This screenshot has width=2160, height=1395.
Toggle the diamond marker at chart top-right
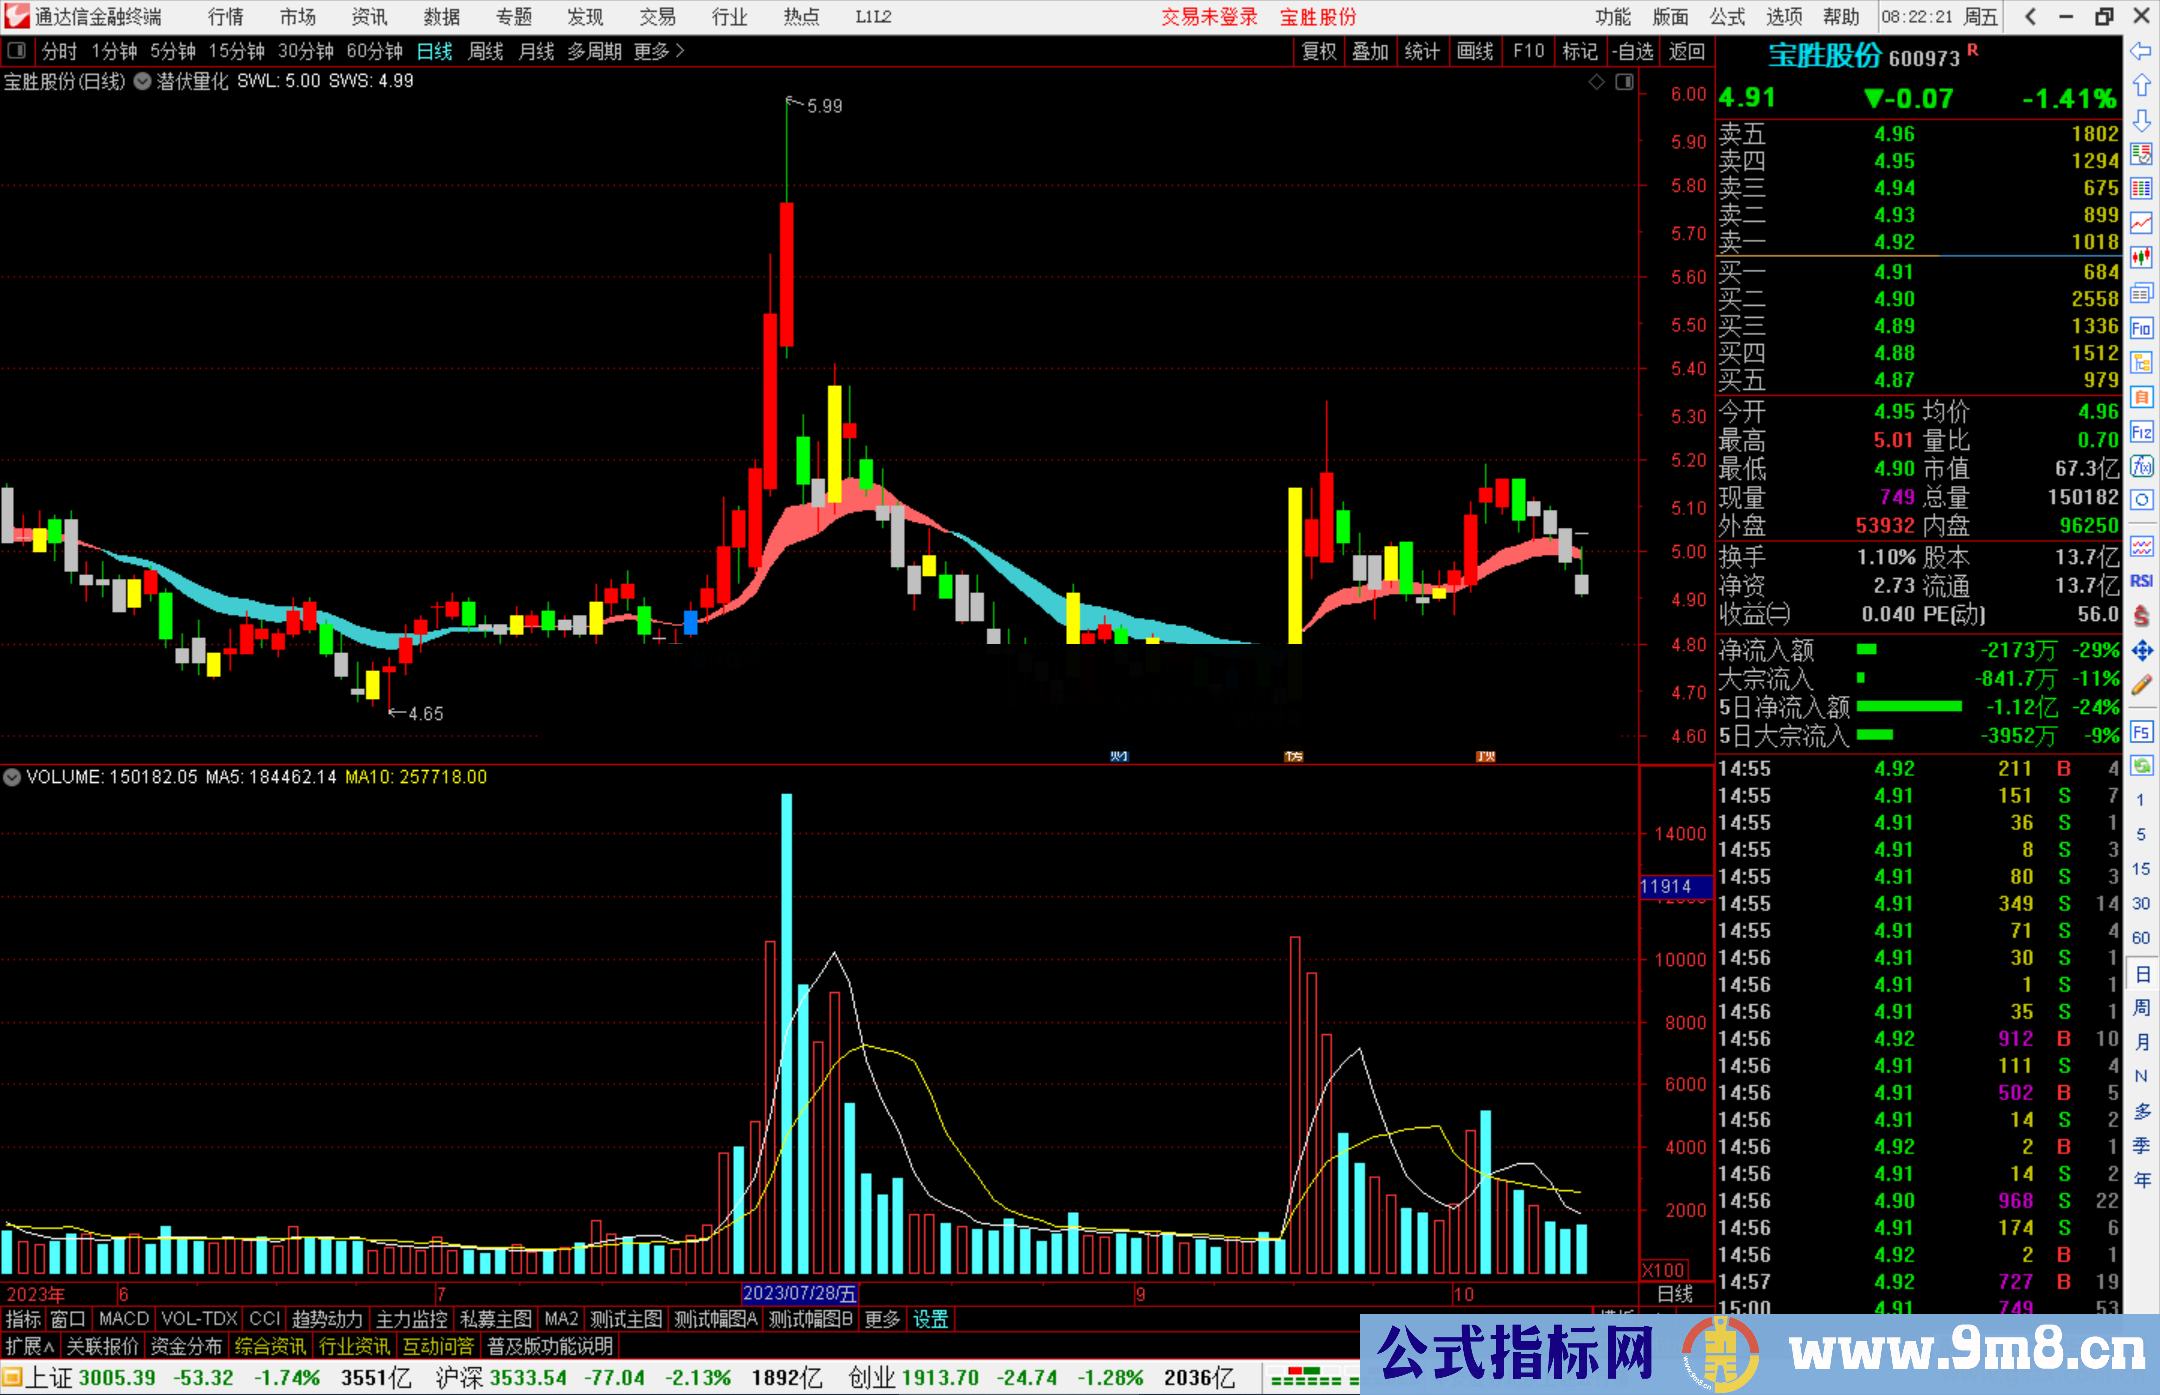click(x=1597, y=82)
